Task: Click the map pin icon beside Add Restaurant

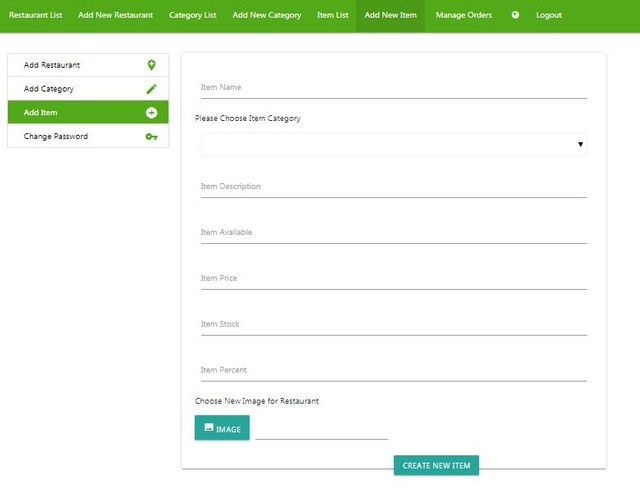Action: click(151, 65)
